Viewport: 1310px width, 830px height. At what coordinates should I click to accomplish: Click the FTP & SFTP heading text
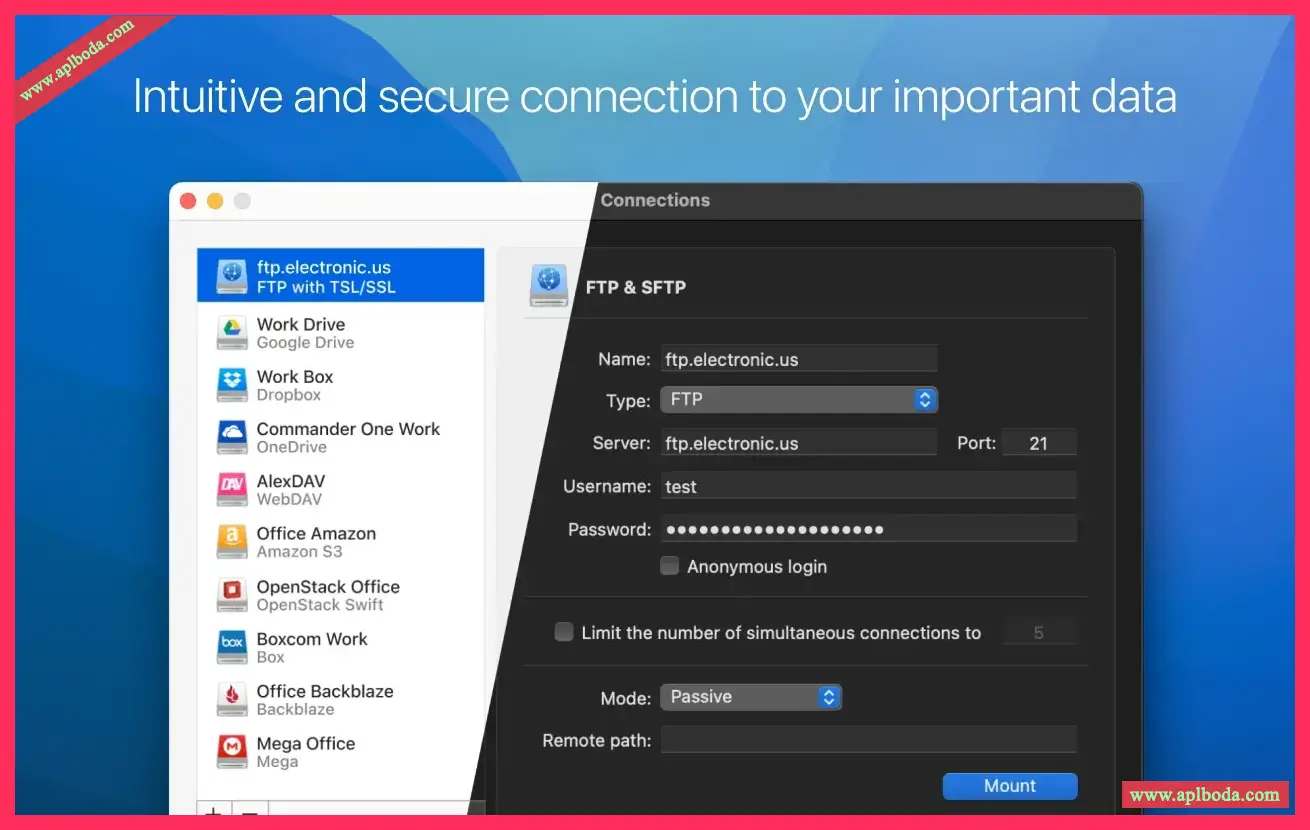tap(636, 287)
